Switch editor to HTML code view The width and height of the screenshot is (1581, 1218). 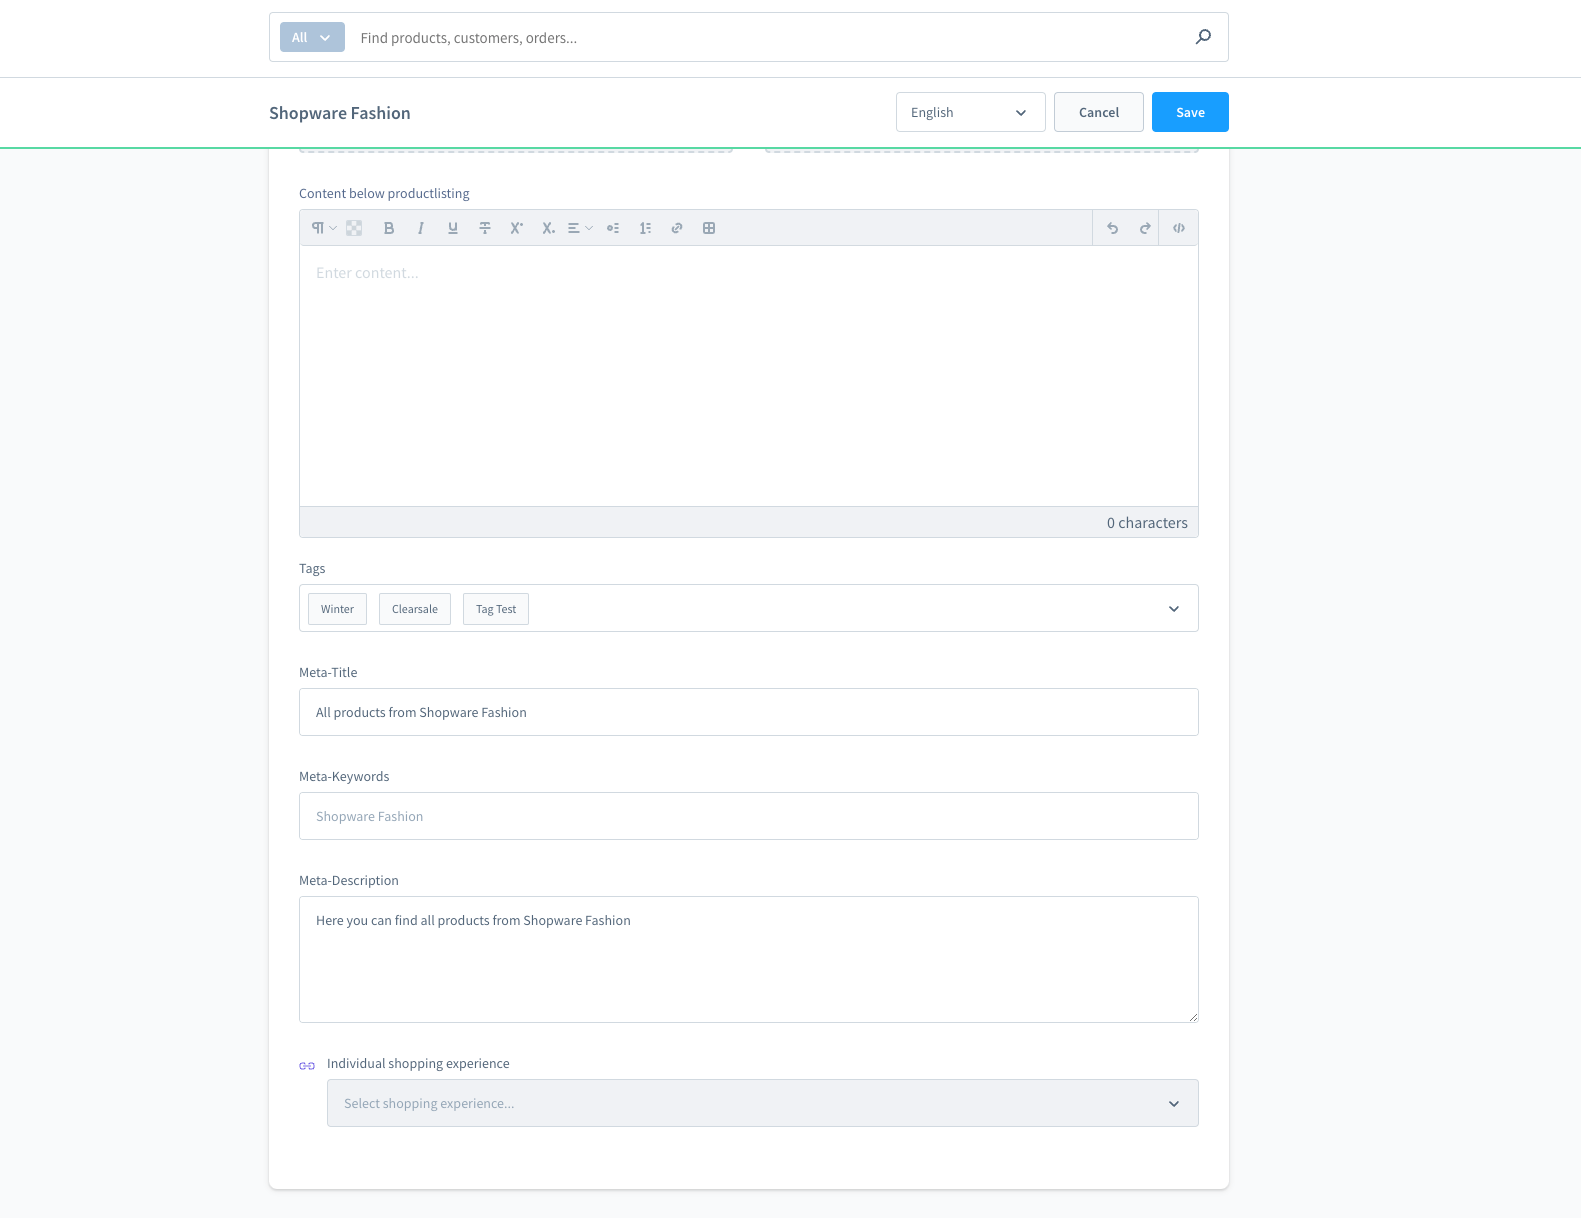click(1179, 228)
